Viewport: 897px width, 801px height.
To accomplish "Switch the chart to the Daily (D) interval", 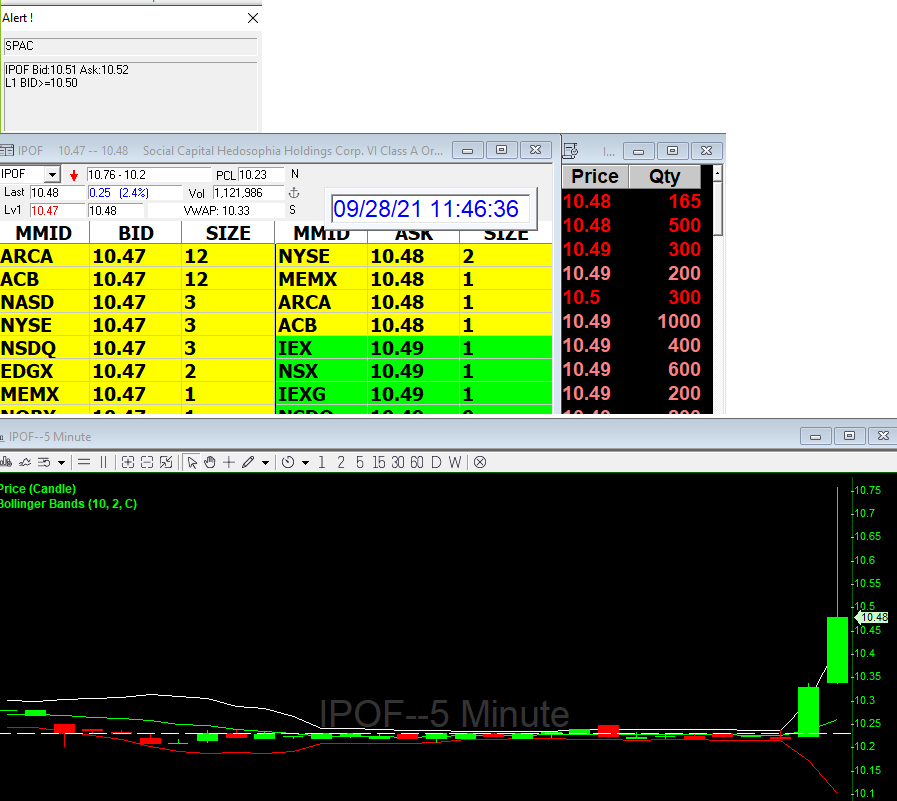I will pos(436,462).
